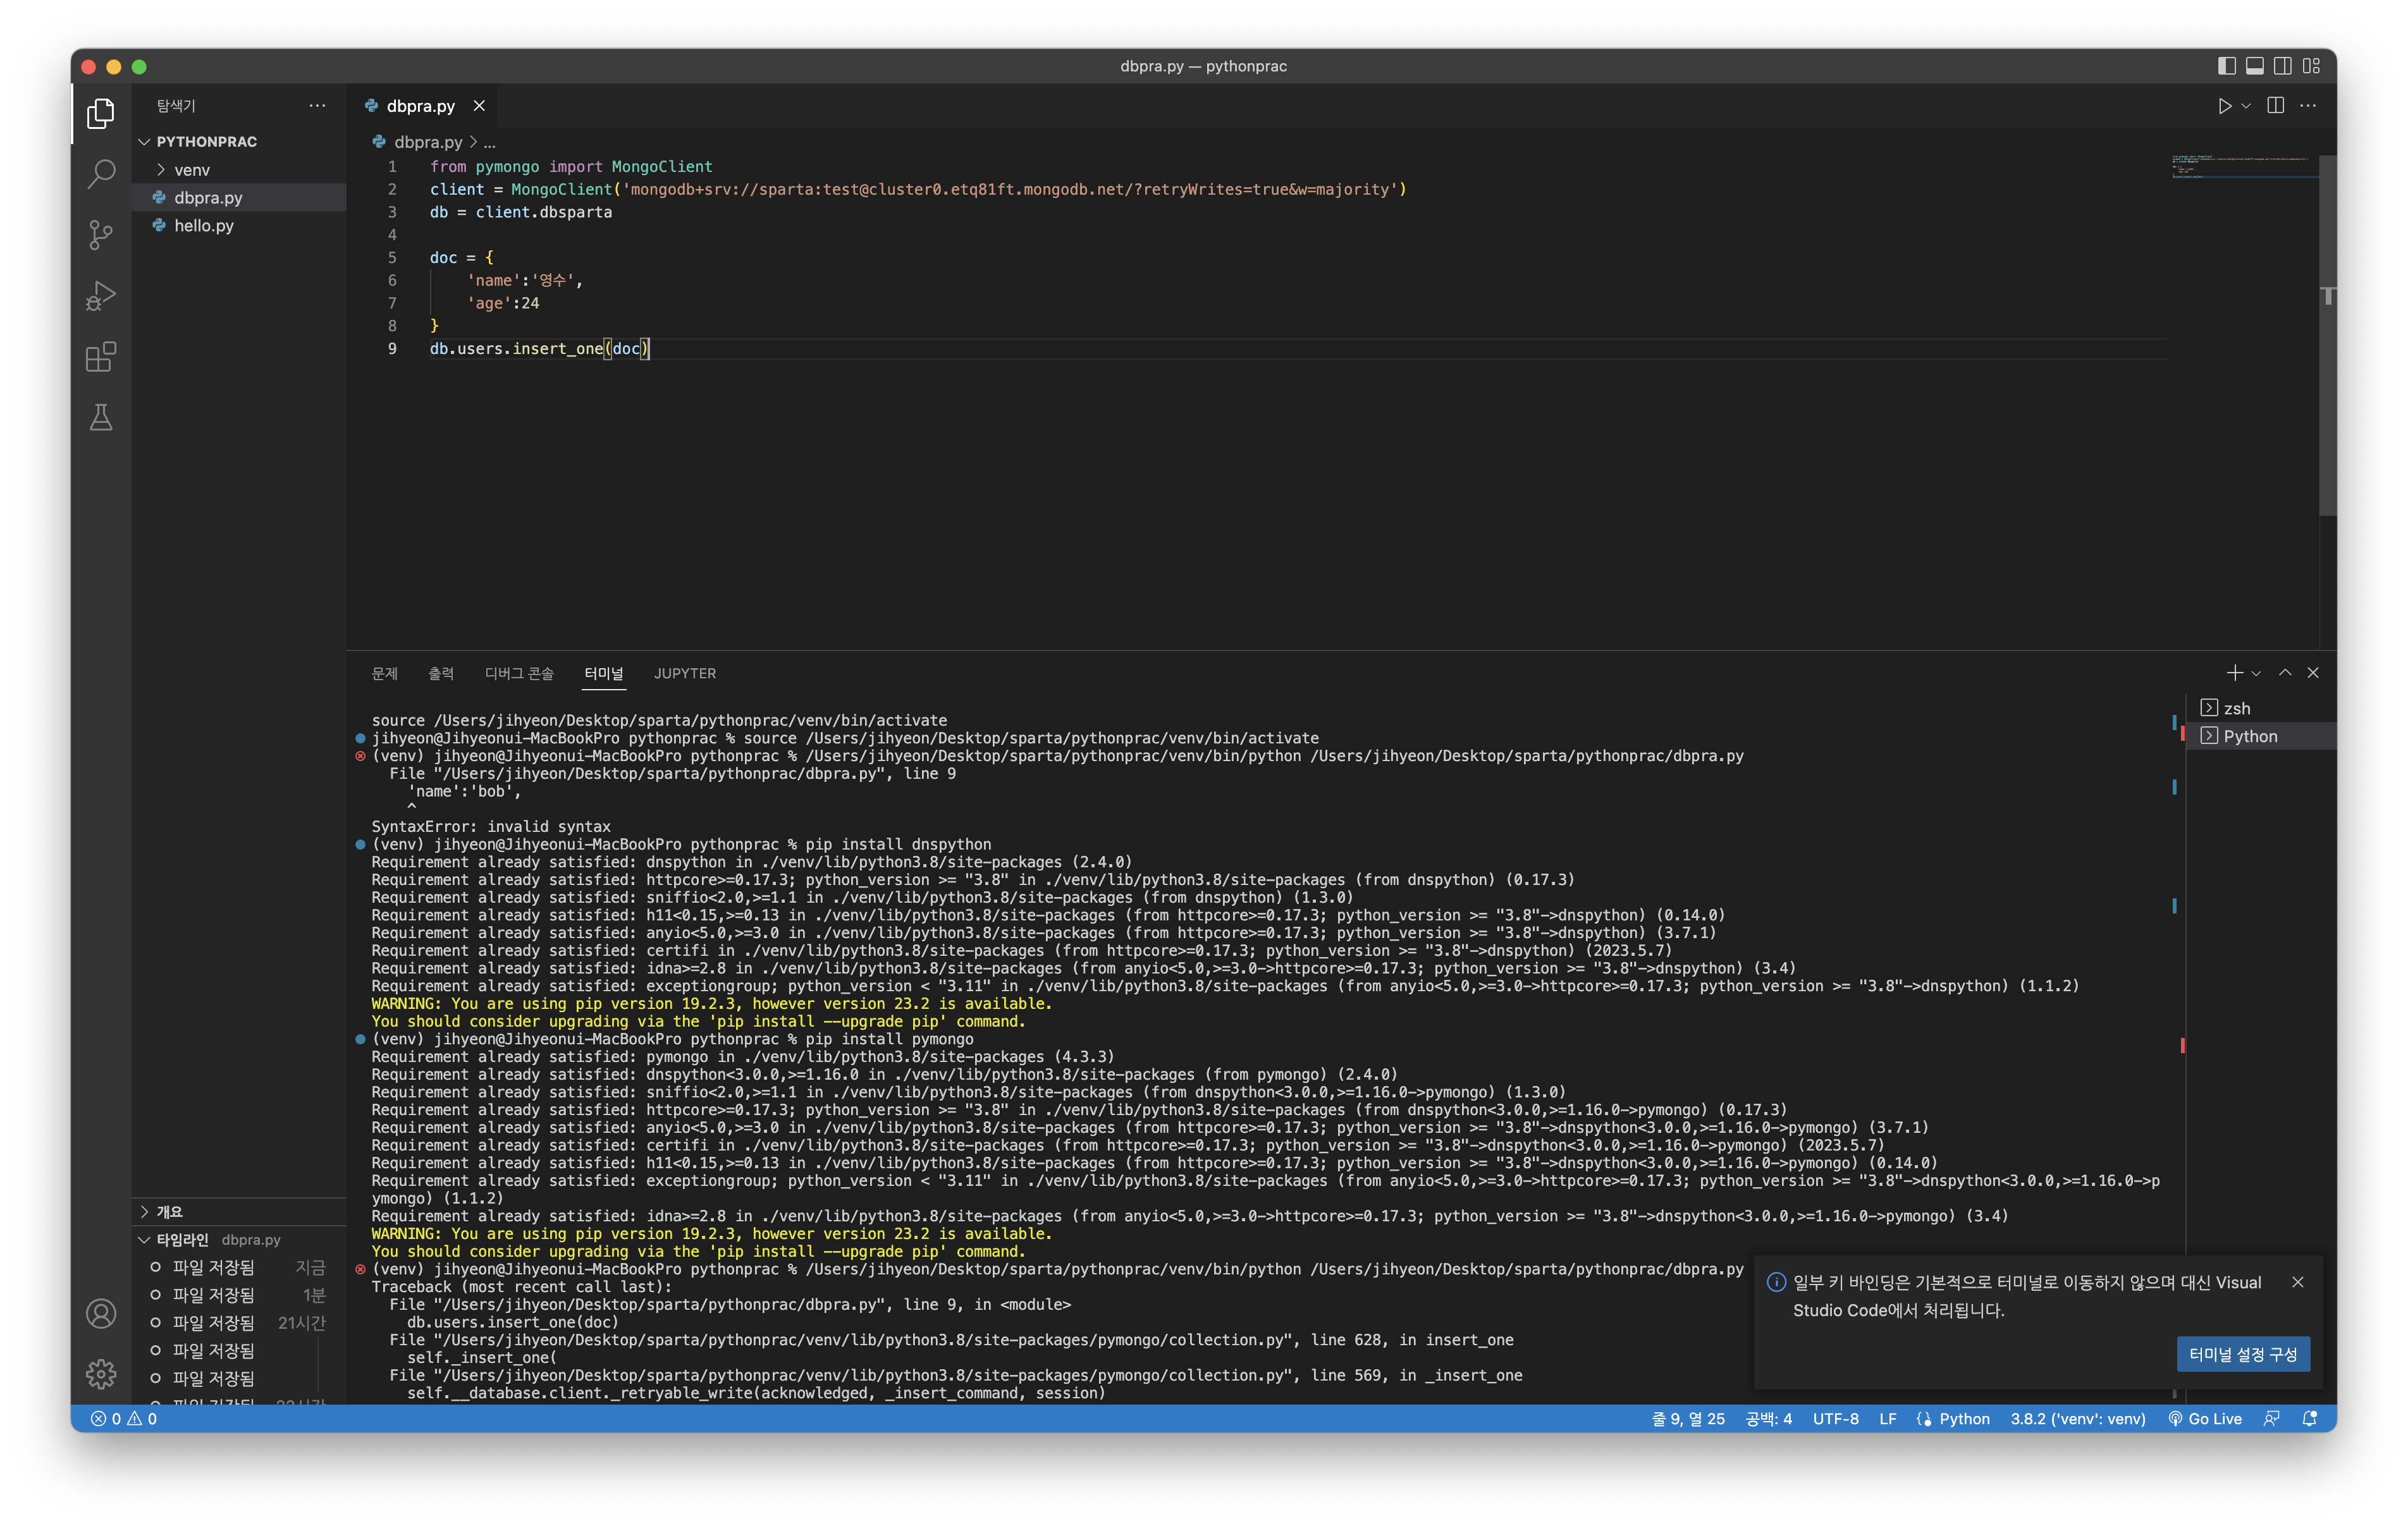Image resolution: width=2408 pixels, height=1526 pixels.
Task: Select the 파일 저장됨 entry marked 1분
Action: point(238,1296)
